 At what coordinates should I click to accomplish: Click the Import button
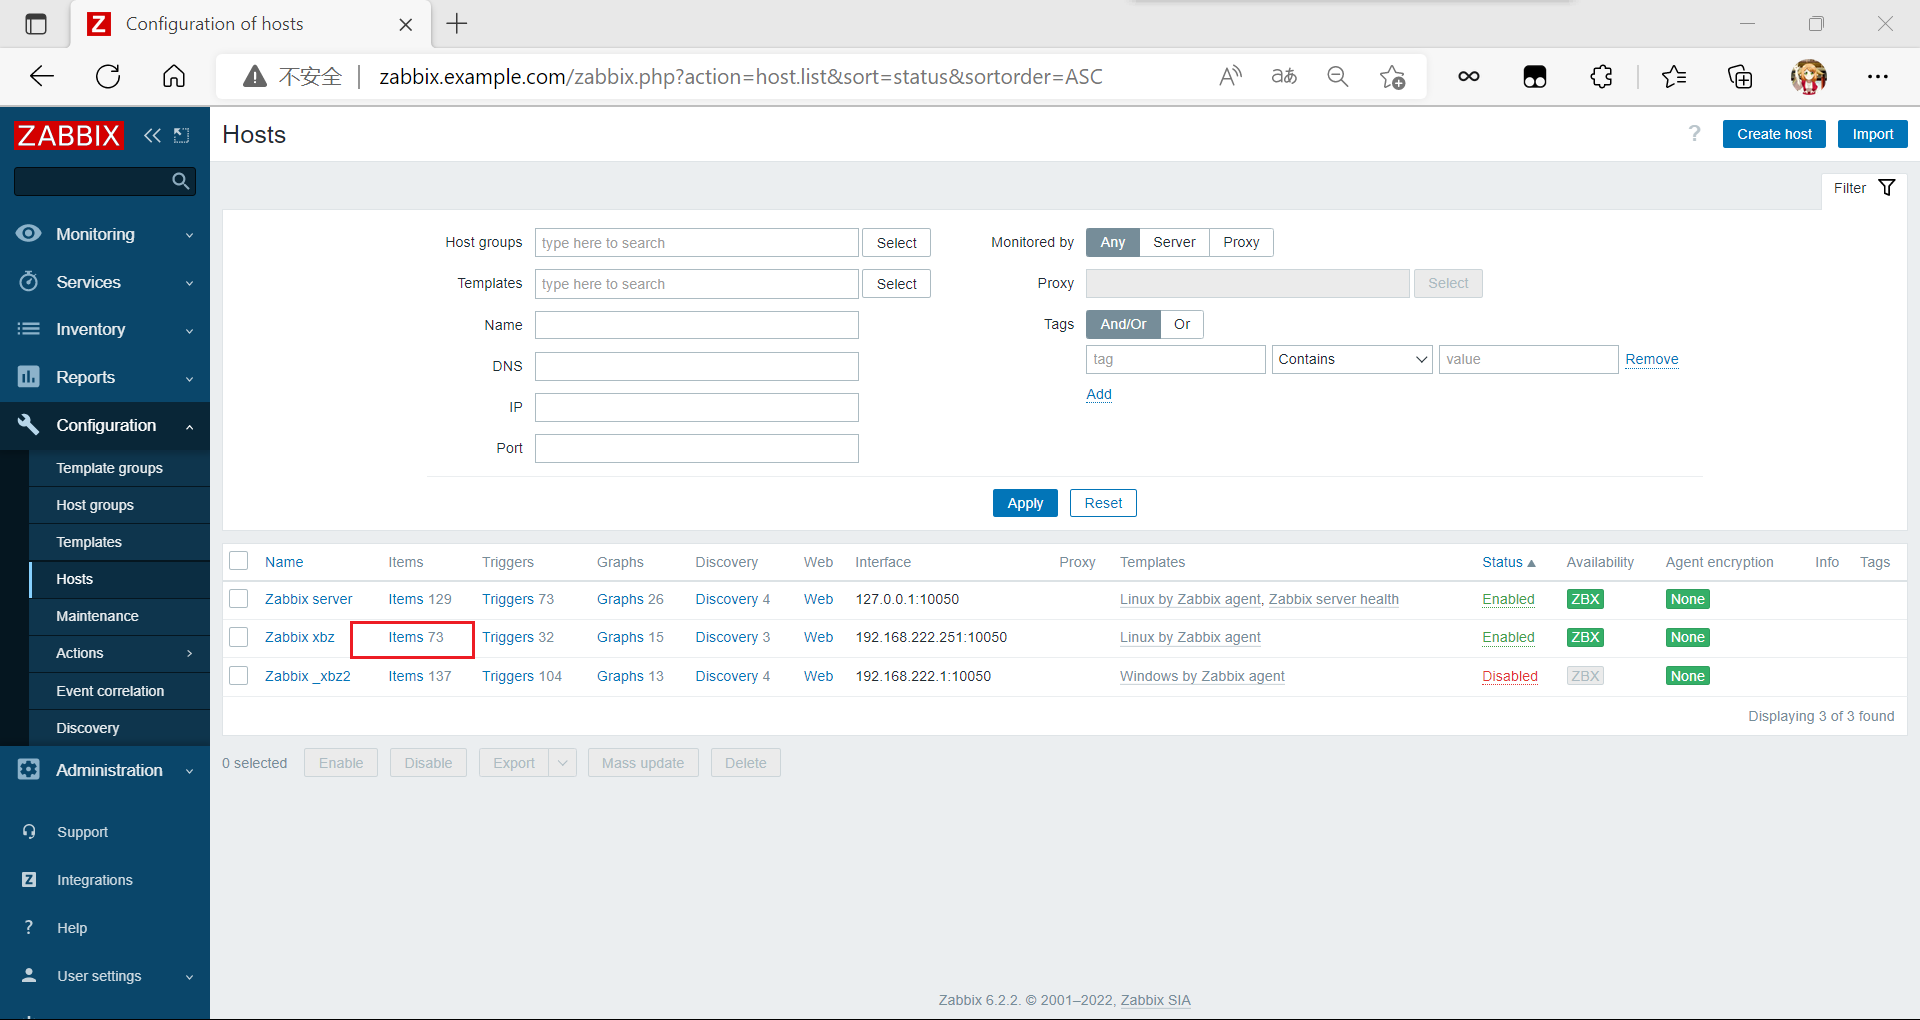(1872, 134)
